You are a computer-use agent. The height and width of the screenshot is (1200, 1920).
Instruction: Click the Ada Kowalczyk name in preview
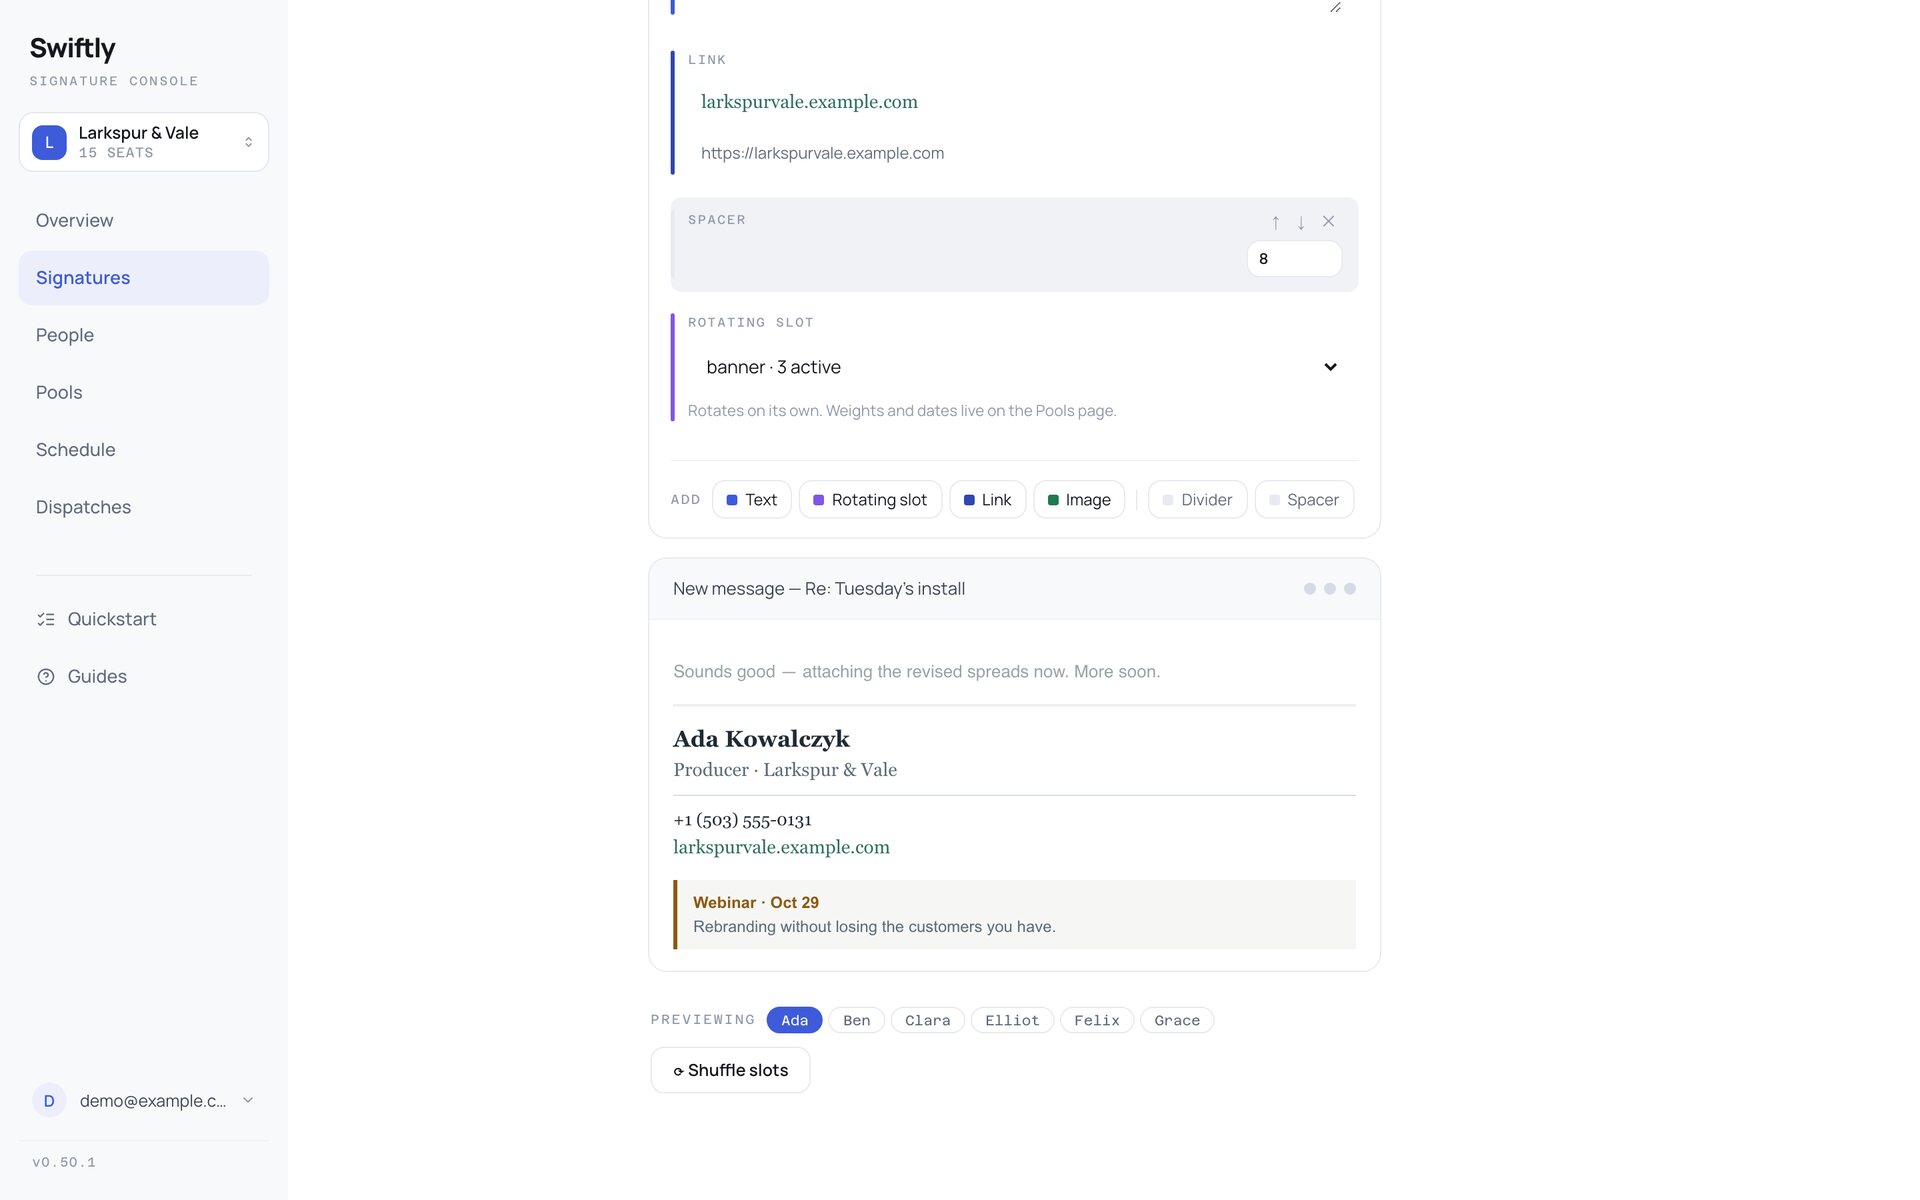[761, 739]
